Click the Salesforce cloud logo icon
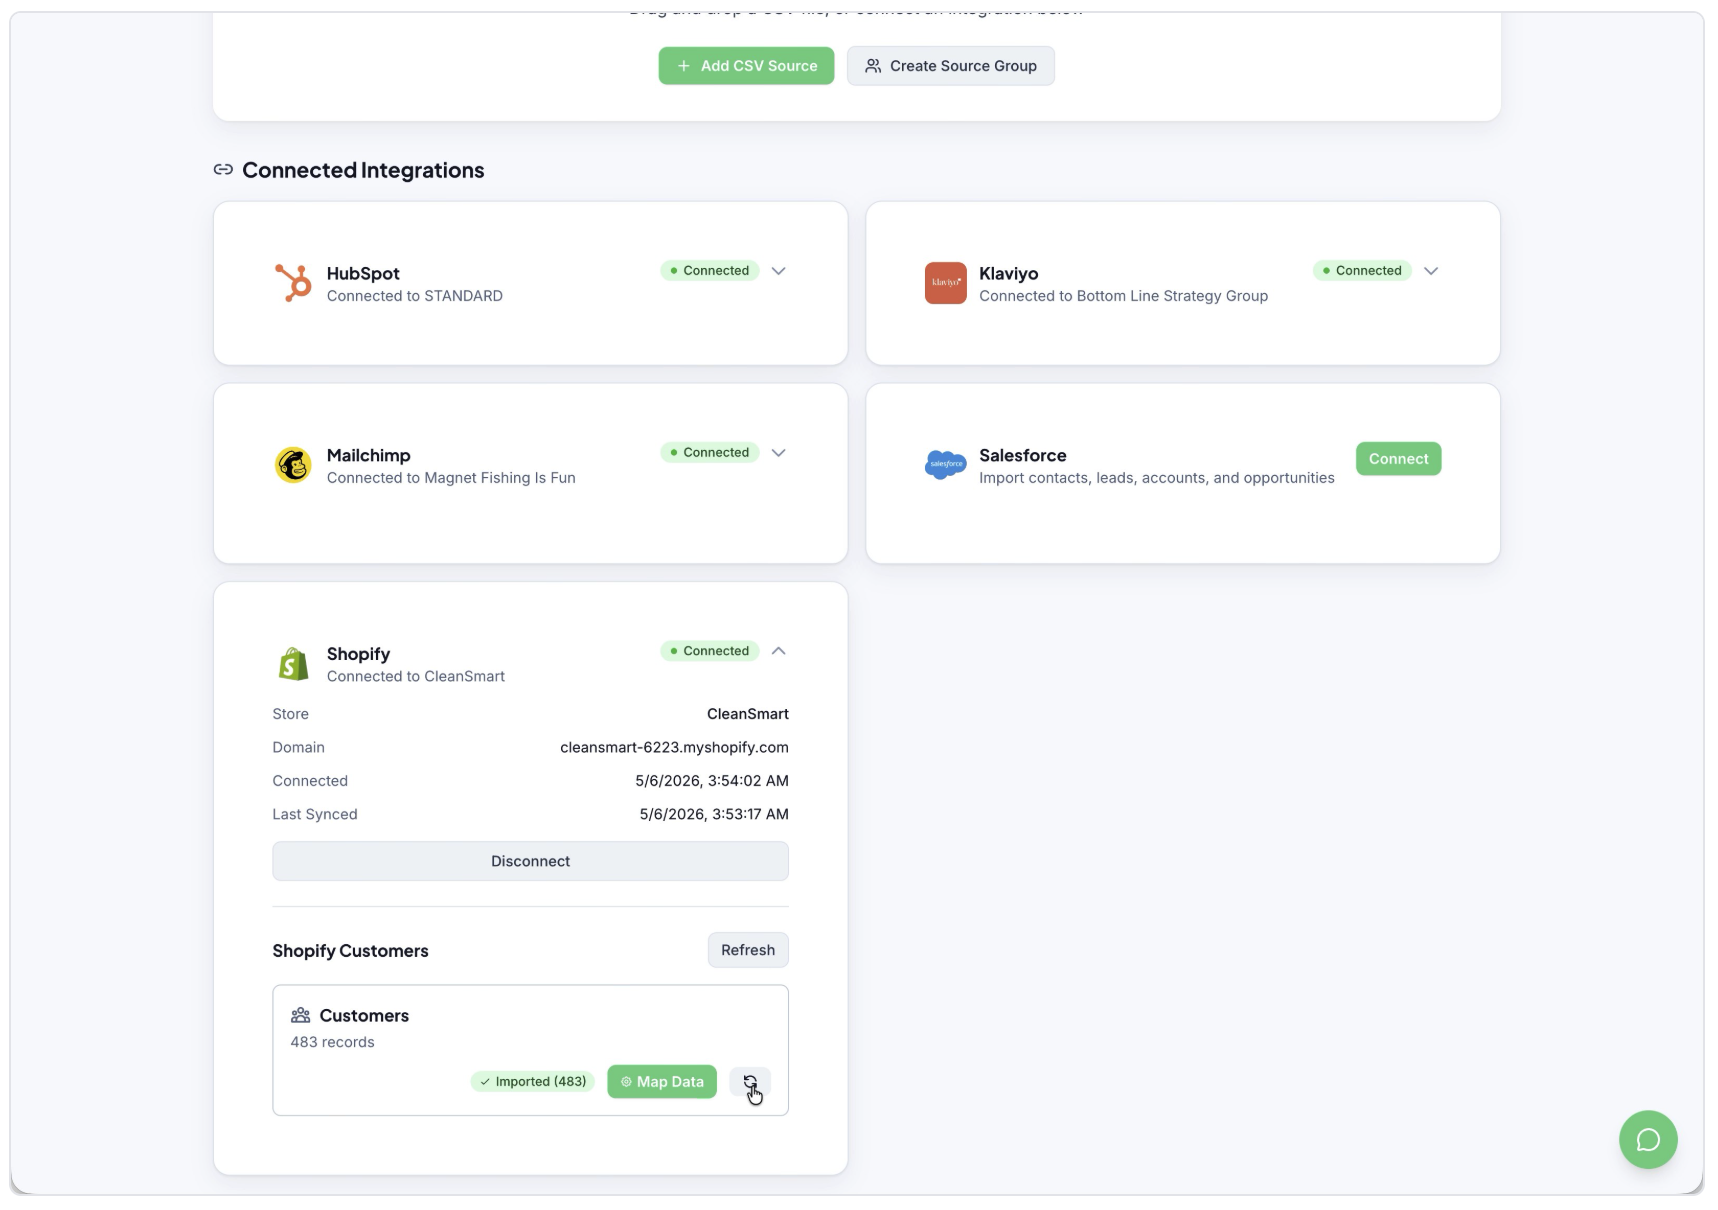Screen dimensions: 1718x1210 coord(945,464)
